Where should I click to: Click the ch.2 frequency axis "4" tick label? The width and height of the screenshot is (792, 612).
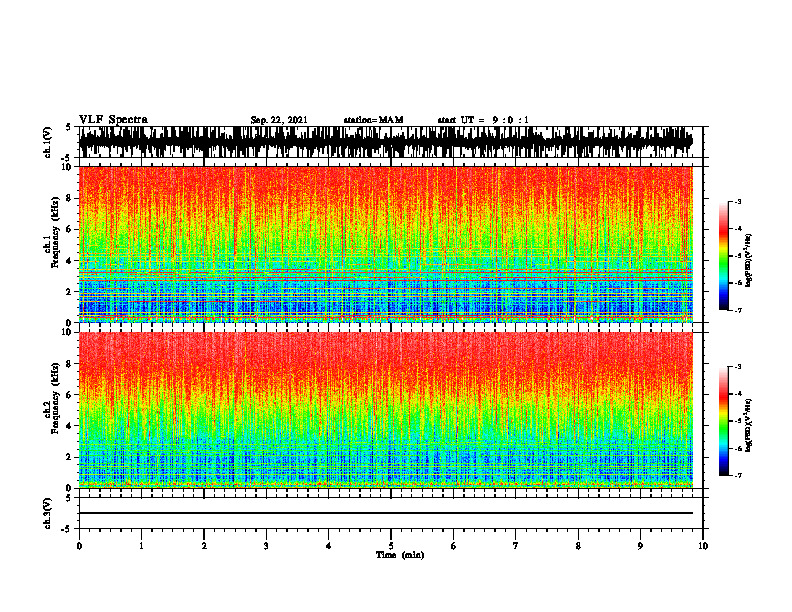point(69,426)
